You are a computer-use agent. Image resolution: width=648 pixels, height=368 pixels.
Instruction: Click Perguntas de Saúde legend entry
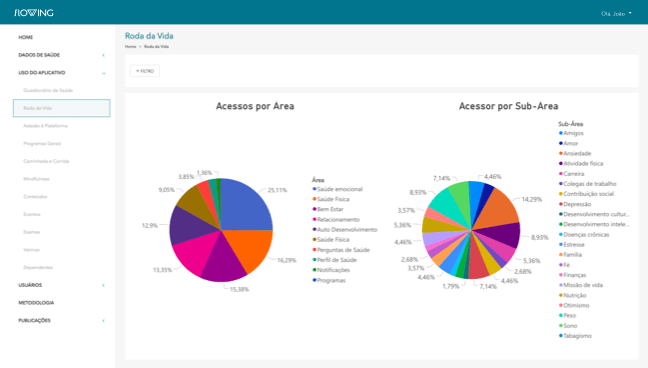coord(341,250)
